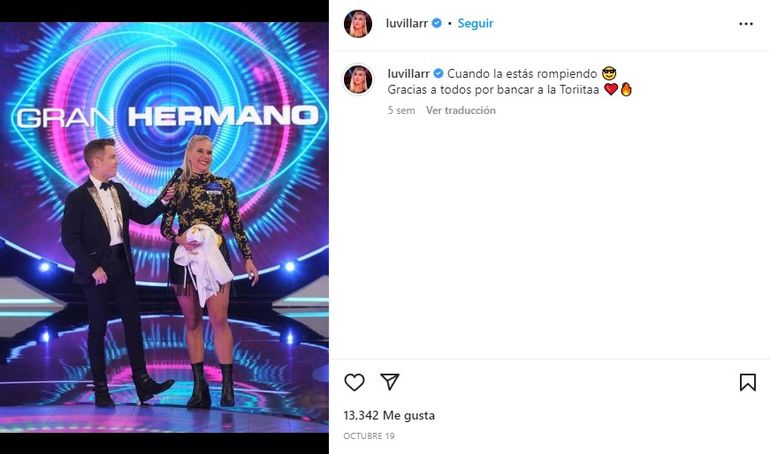Screen dimensions: 770x454
Task: Like the post with heart icon
Action: coord(354,382)
